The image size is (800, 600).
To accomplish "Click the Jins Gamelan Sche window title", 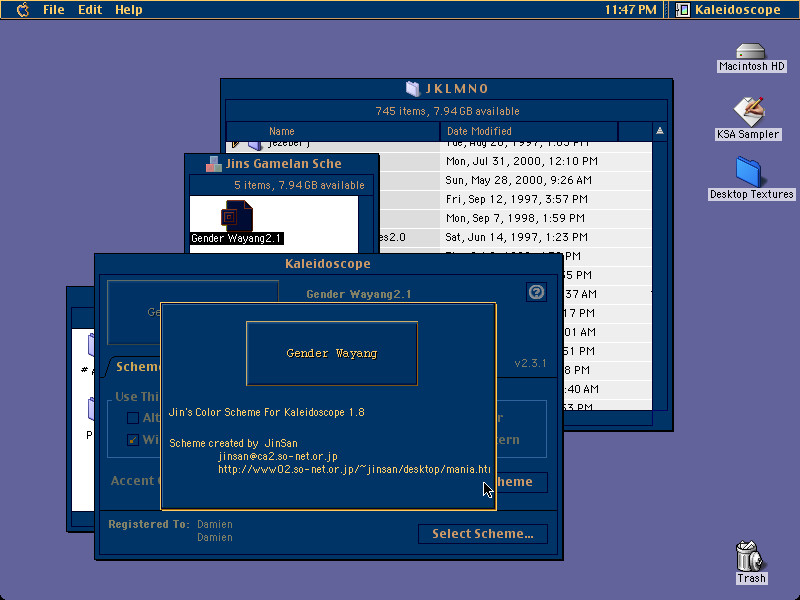I will pyautogui.click(x=284, y=164).
